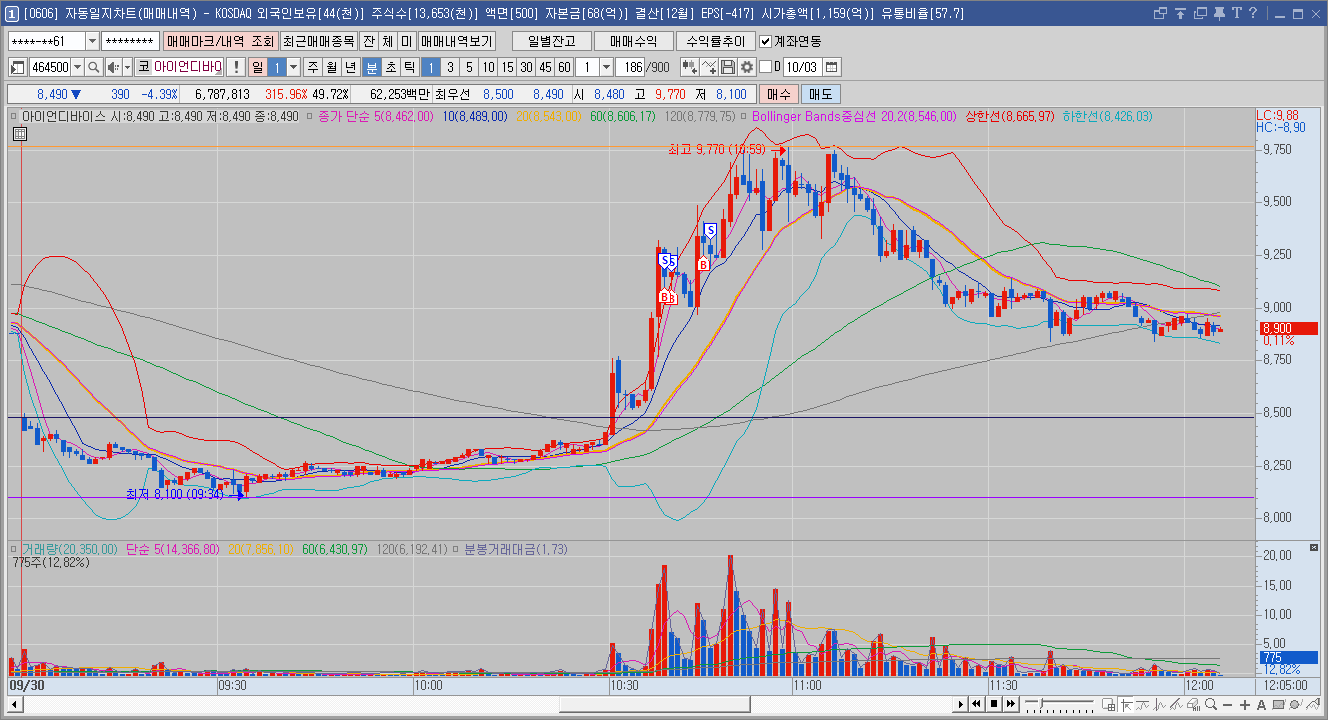
Task: Expand the speaker icon dropdown arrow
Action: coord(127,67)
